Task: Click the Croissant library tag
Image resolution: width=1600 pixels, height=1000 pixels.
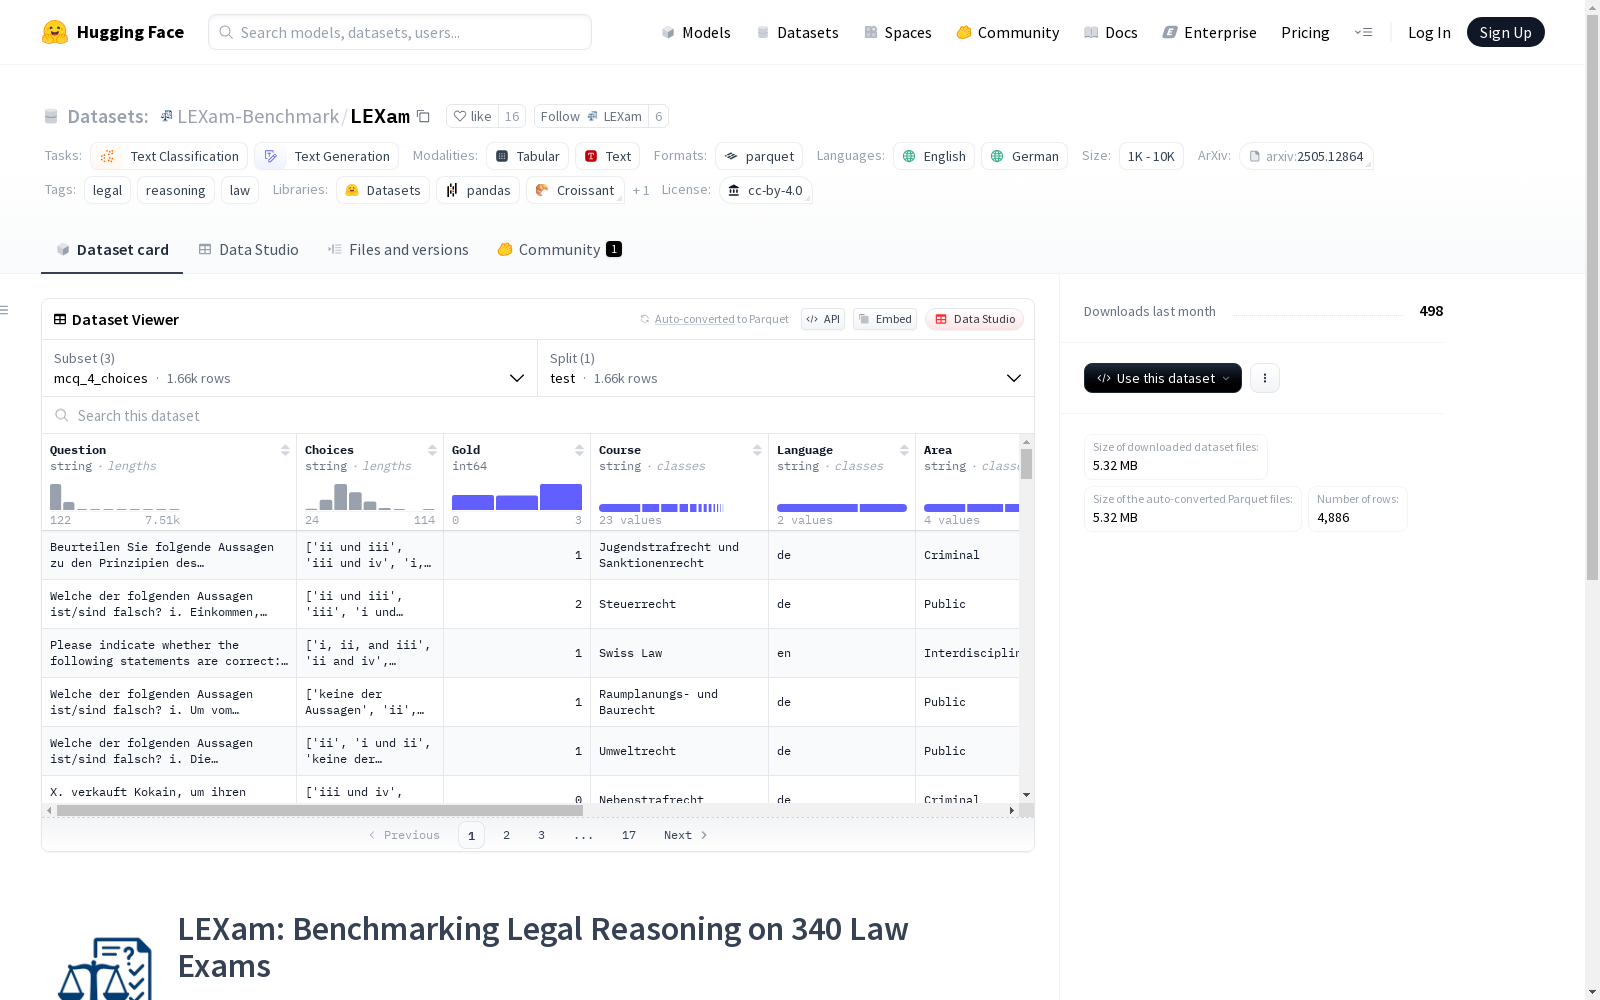Action: tap(575, 190)
